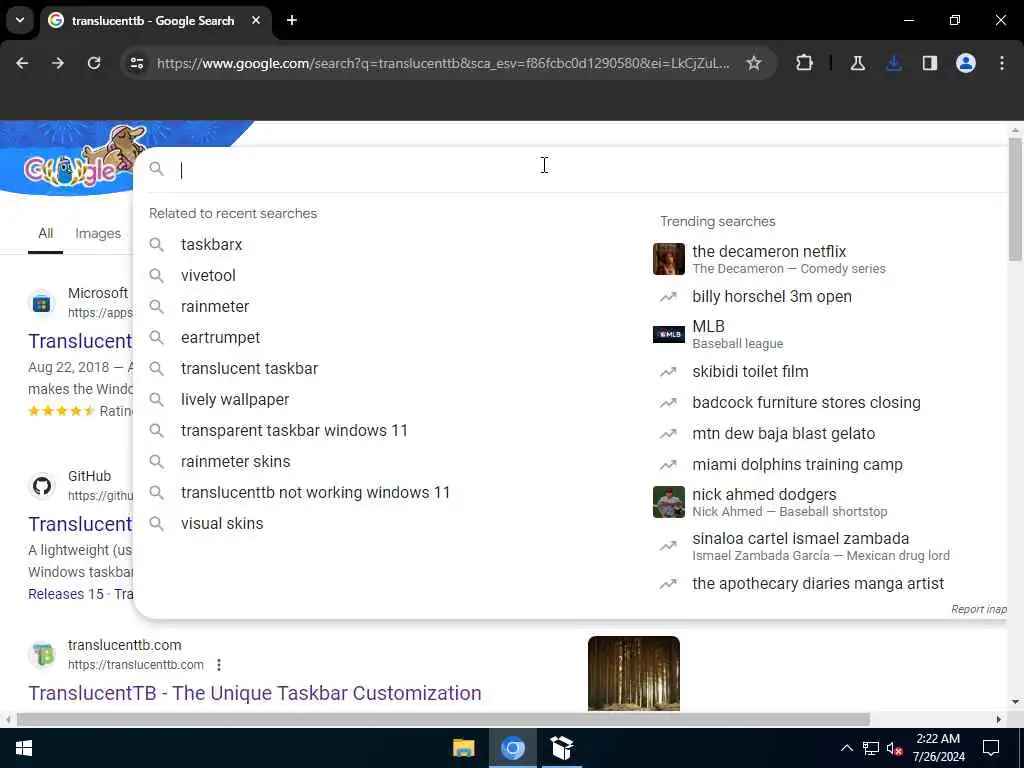Go back to previous page

22,63
